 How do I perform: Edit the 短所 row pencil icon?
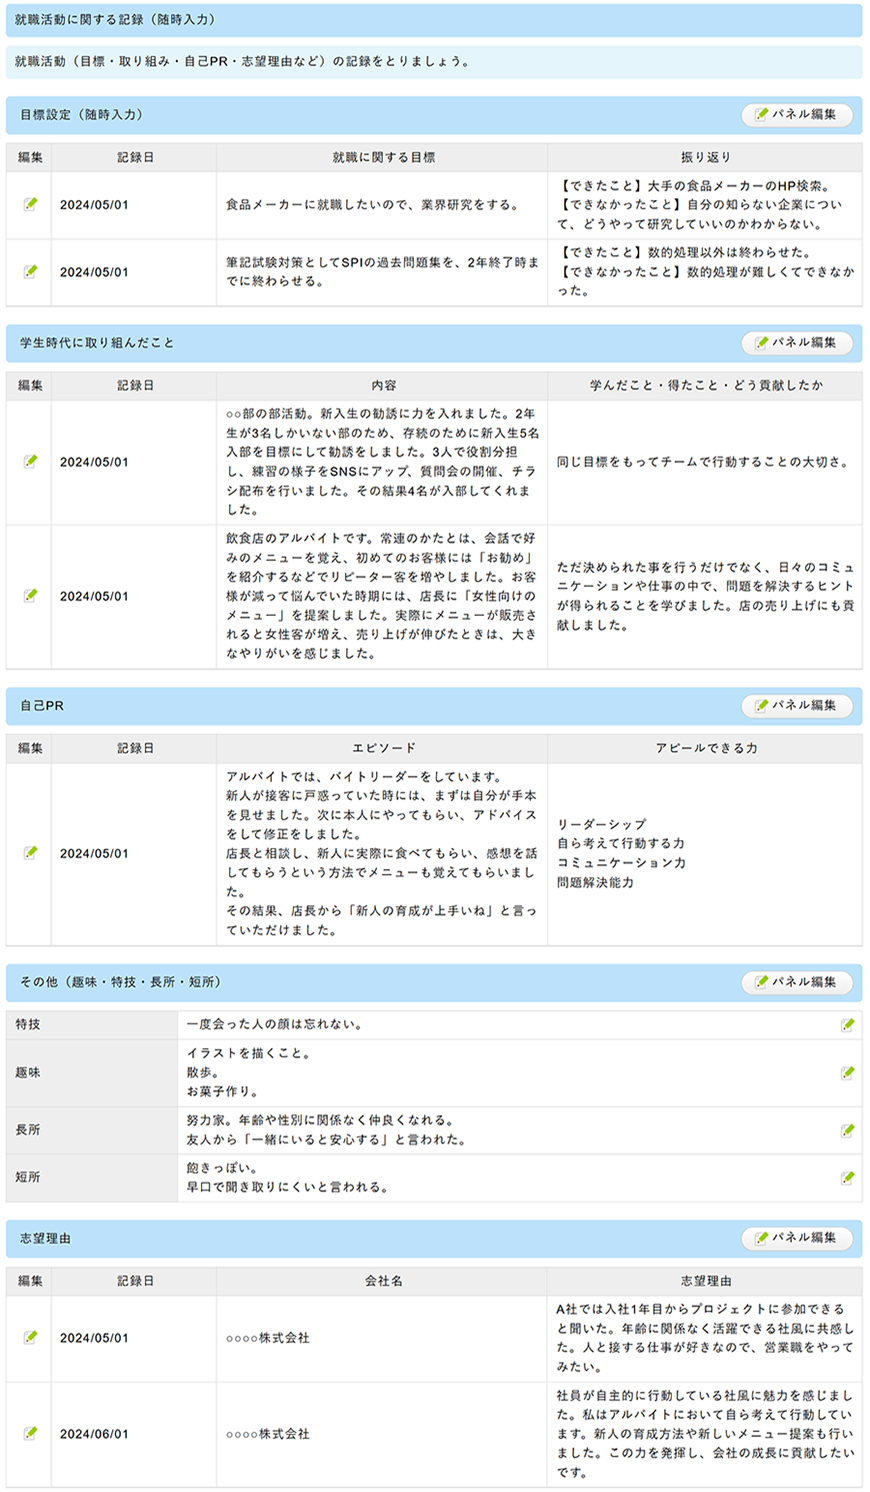pos(847,1178)
